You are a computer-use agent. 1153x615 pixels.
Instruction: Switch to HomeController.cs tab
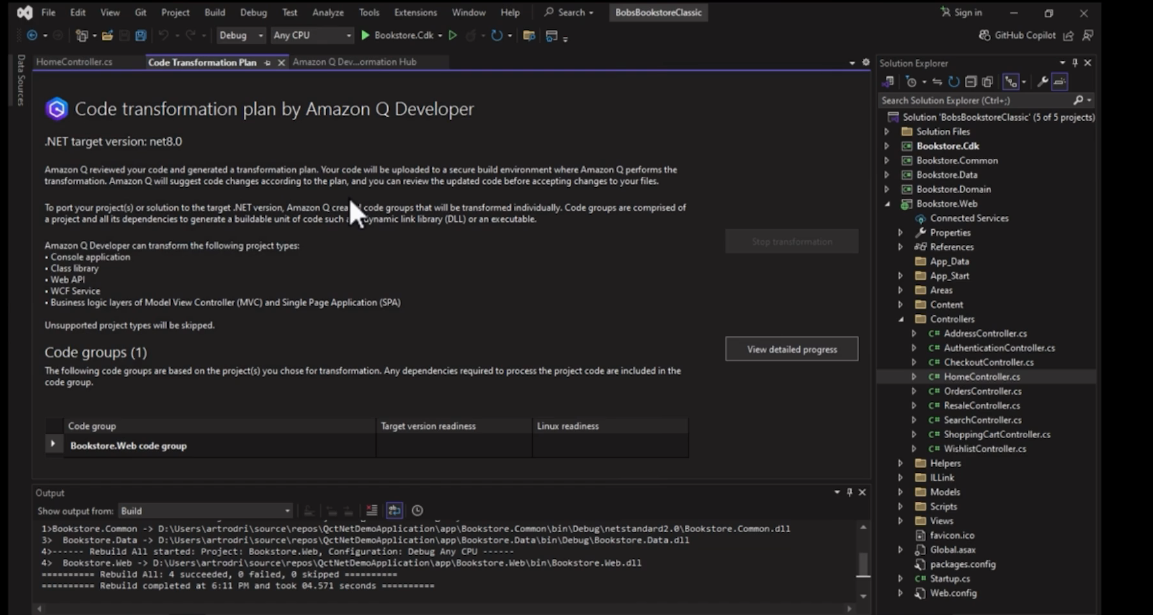click(74, 62)
